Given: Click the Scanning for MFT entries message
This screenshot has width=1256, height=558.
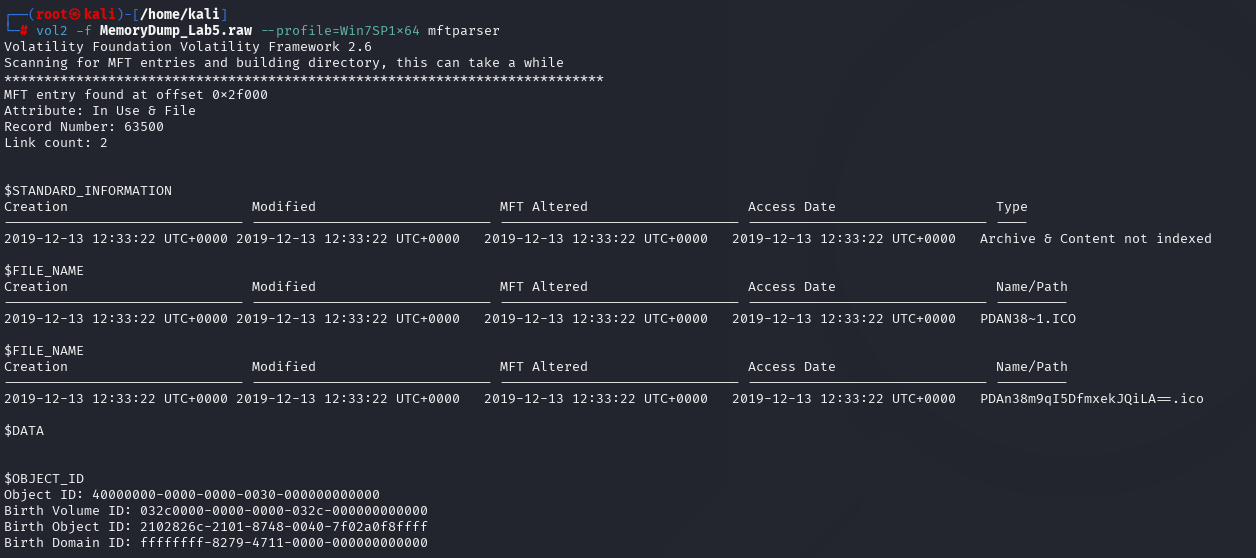Looking at the screenshot, I should [x=284, y=63].
